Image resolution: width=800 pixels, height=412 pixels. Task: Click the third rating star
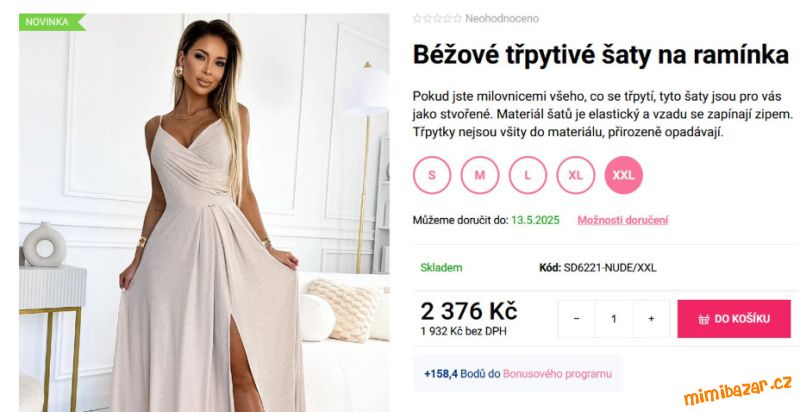[437, 19]
